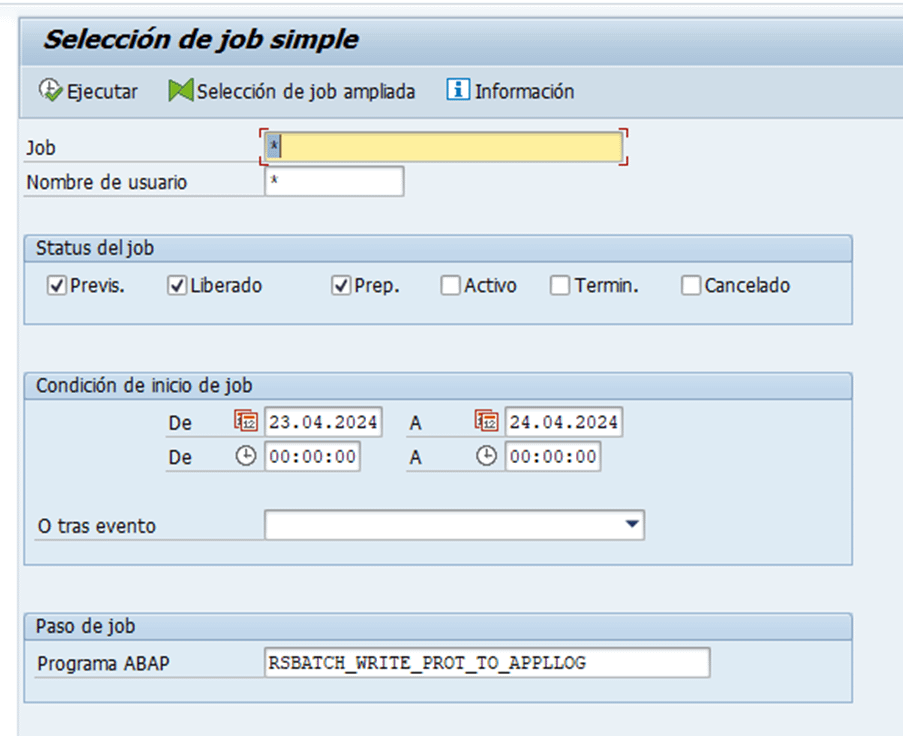903x736 pixels.
Task: Open calendar icon for start date De
Action: point(246,422)
